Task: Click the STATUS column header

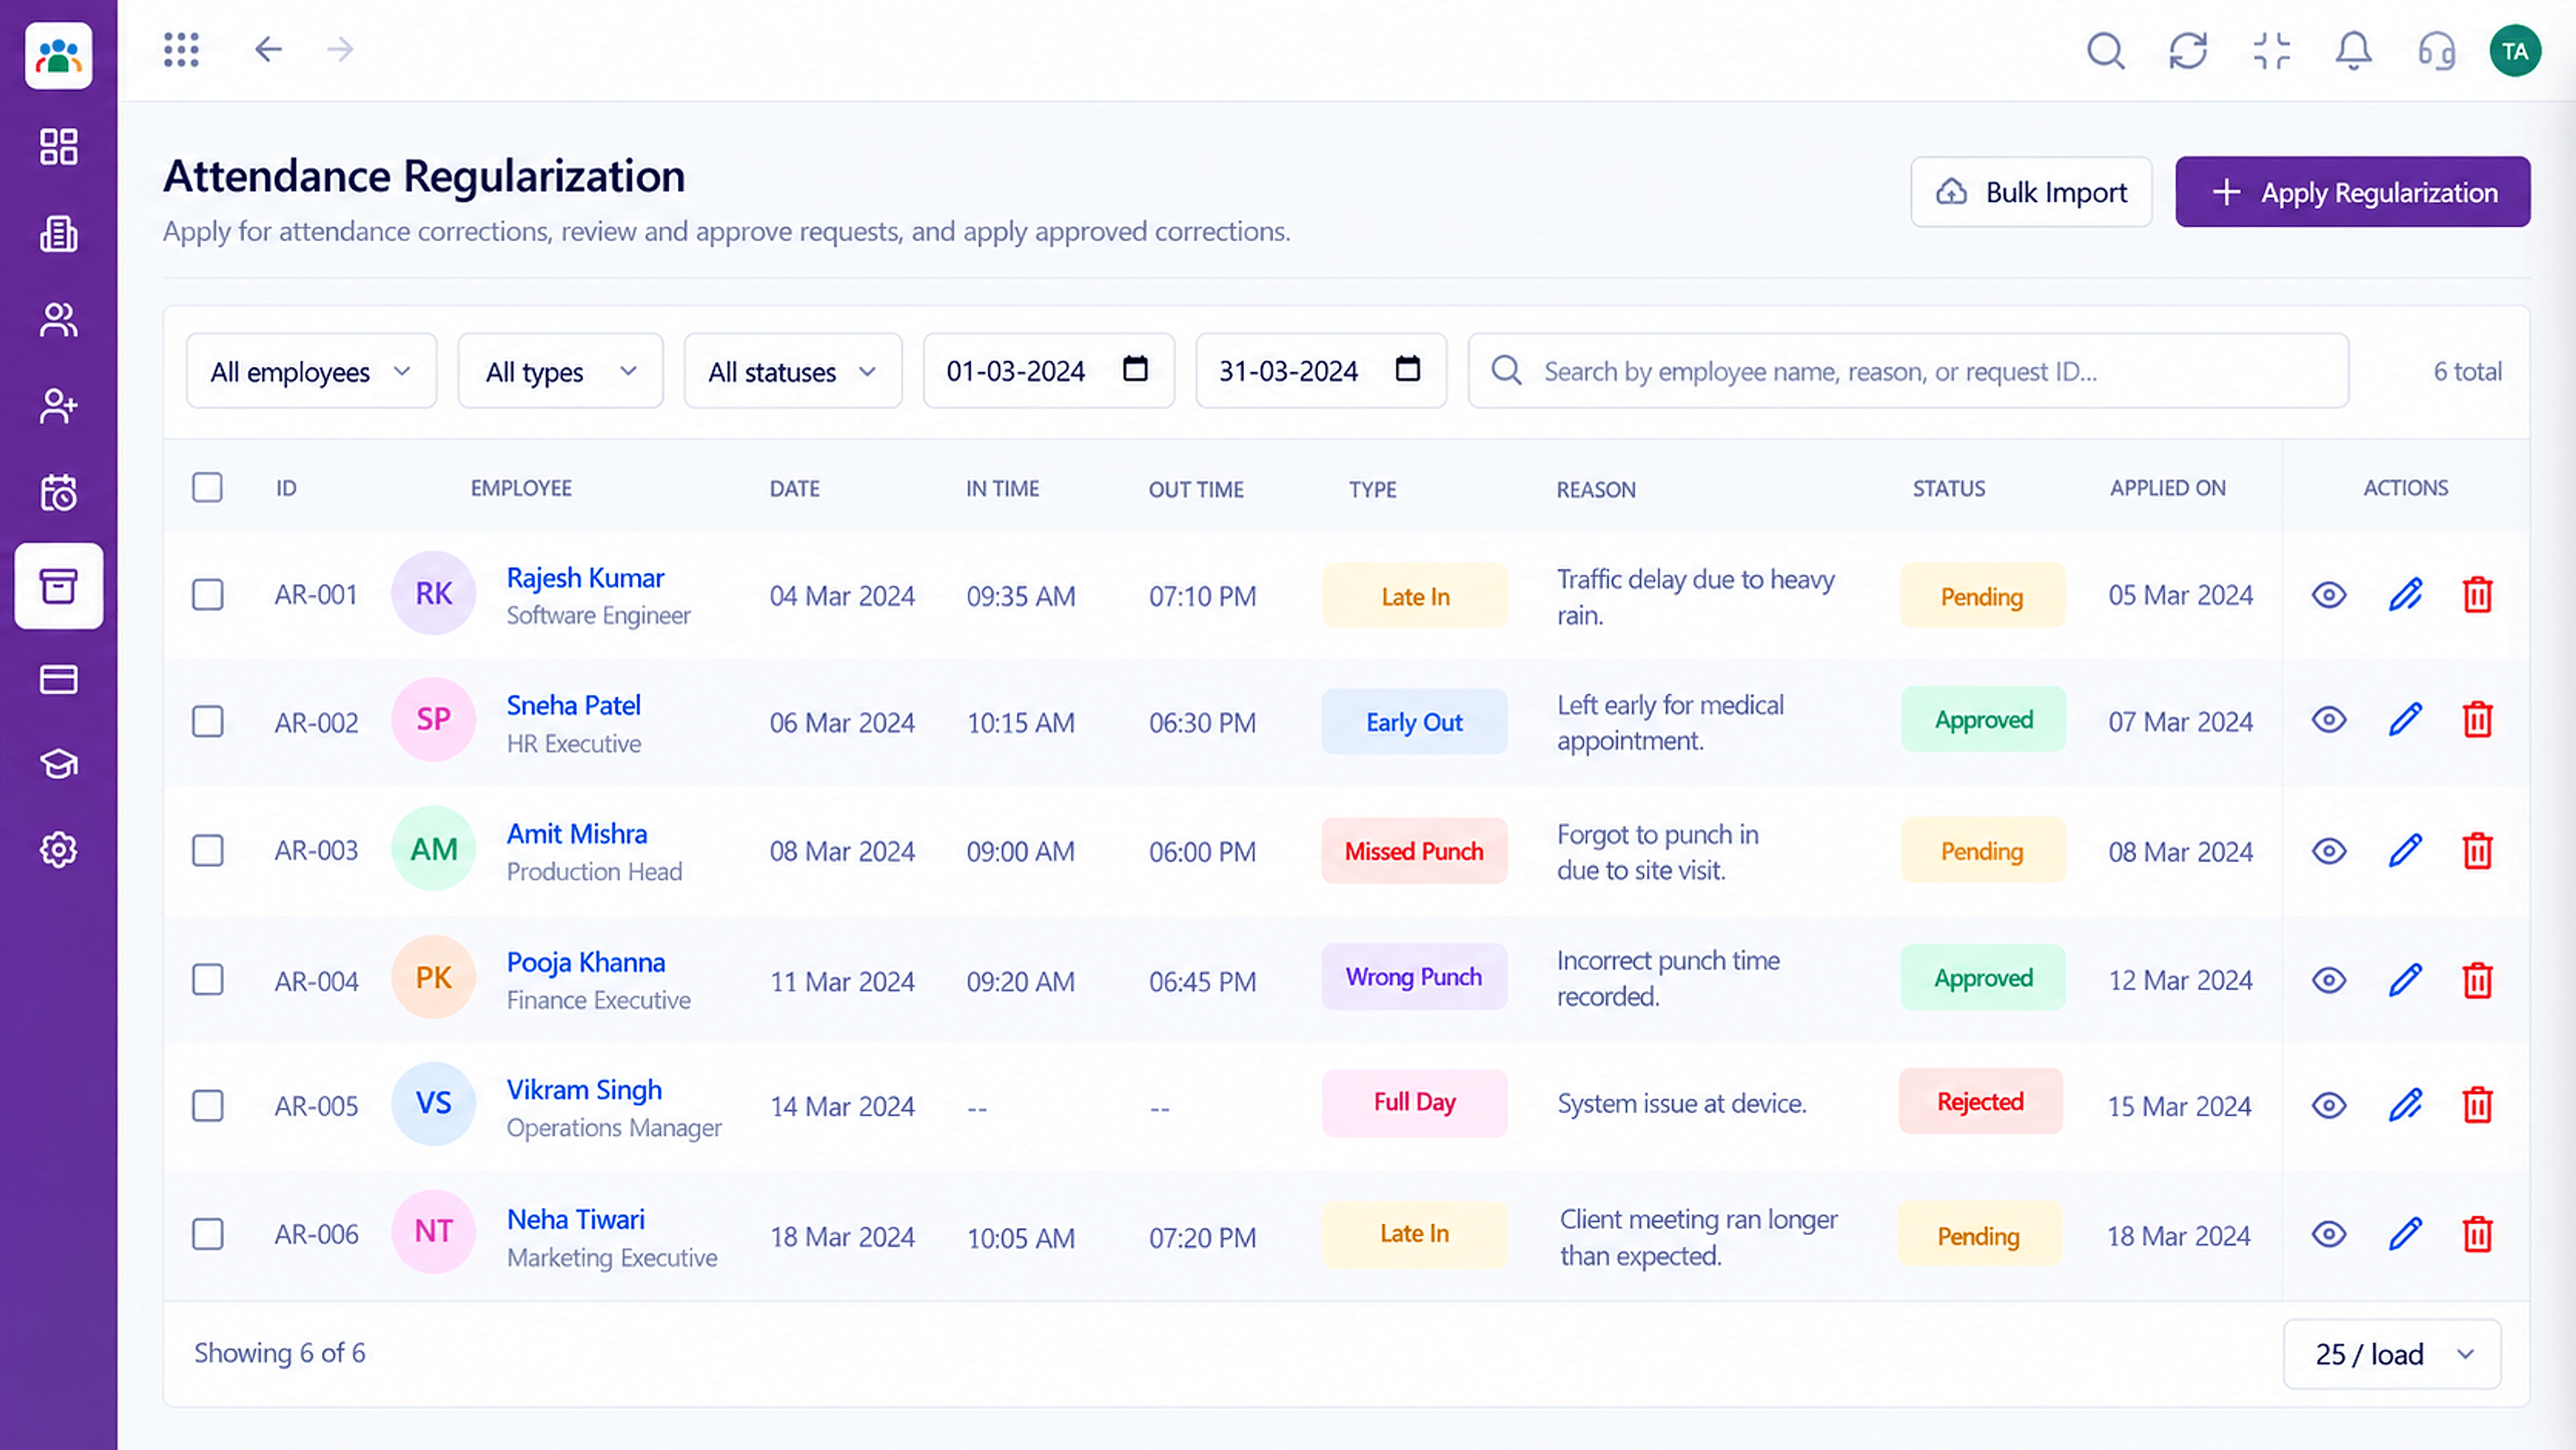Action: pyautogui.click(x=1948, y=488)
